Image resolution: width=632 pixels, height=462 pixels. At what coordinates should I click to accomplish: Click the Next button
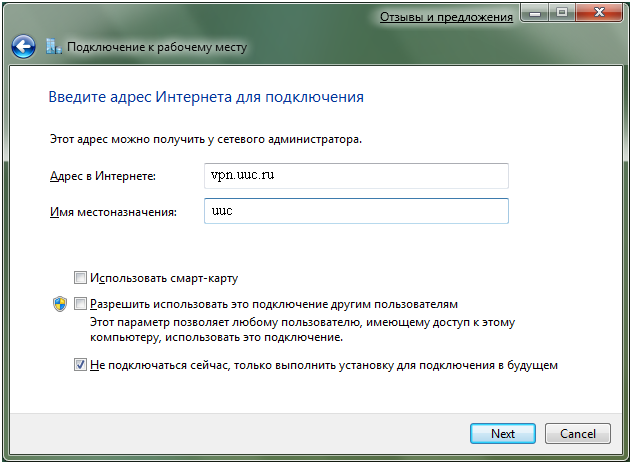pos(503,433)
